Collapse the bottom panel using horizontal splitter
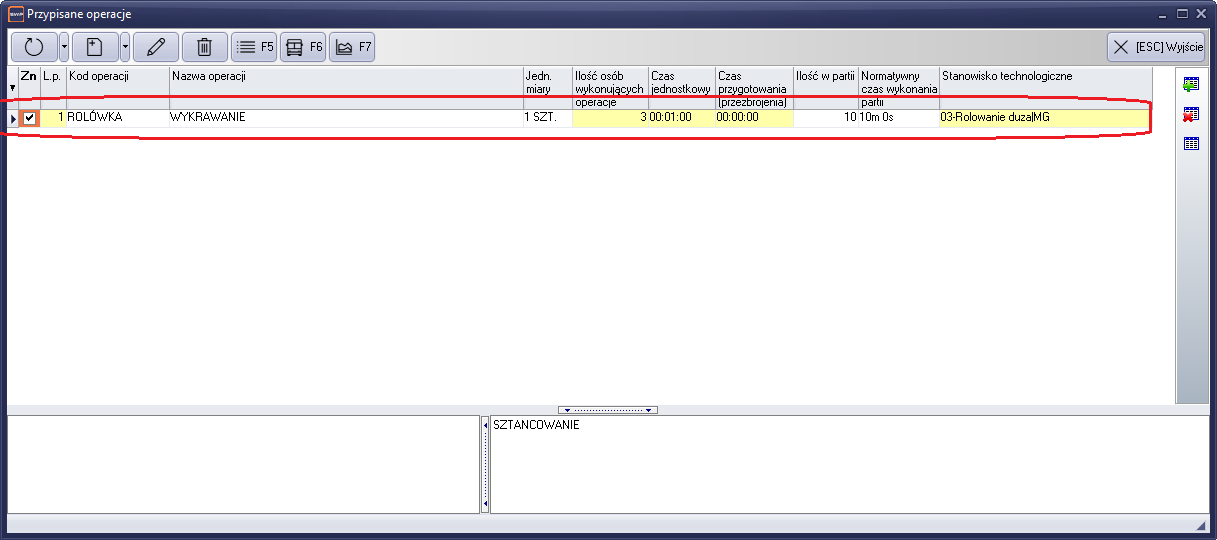Image resolution: width=1217 pixels, height=540 pixels. point(608,410)
